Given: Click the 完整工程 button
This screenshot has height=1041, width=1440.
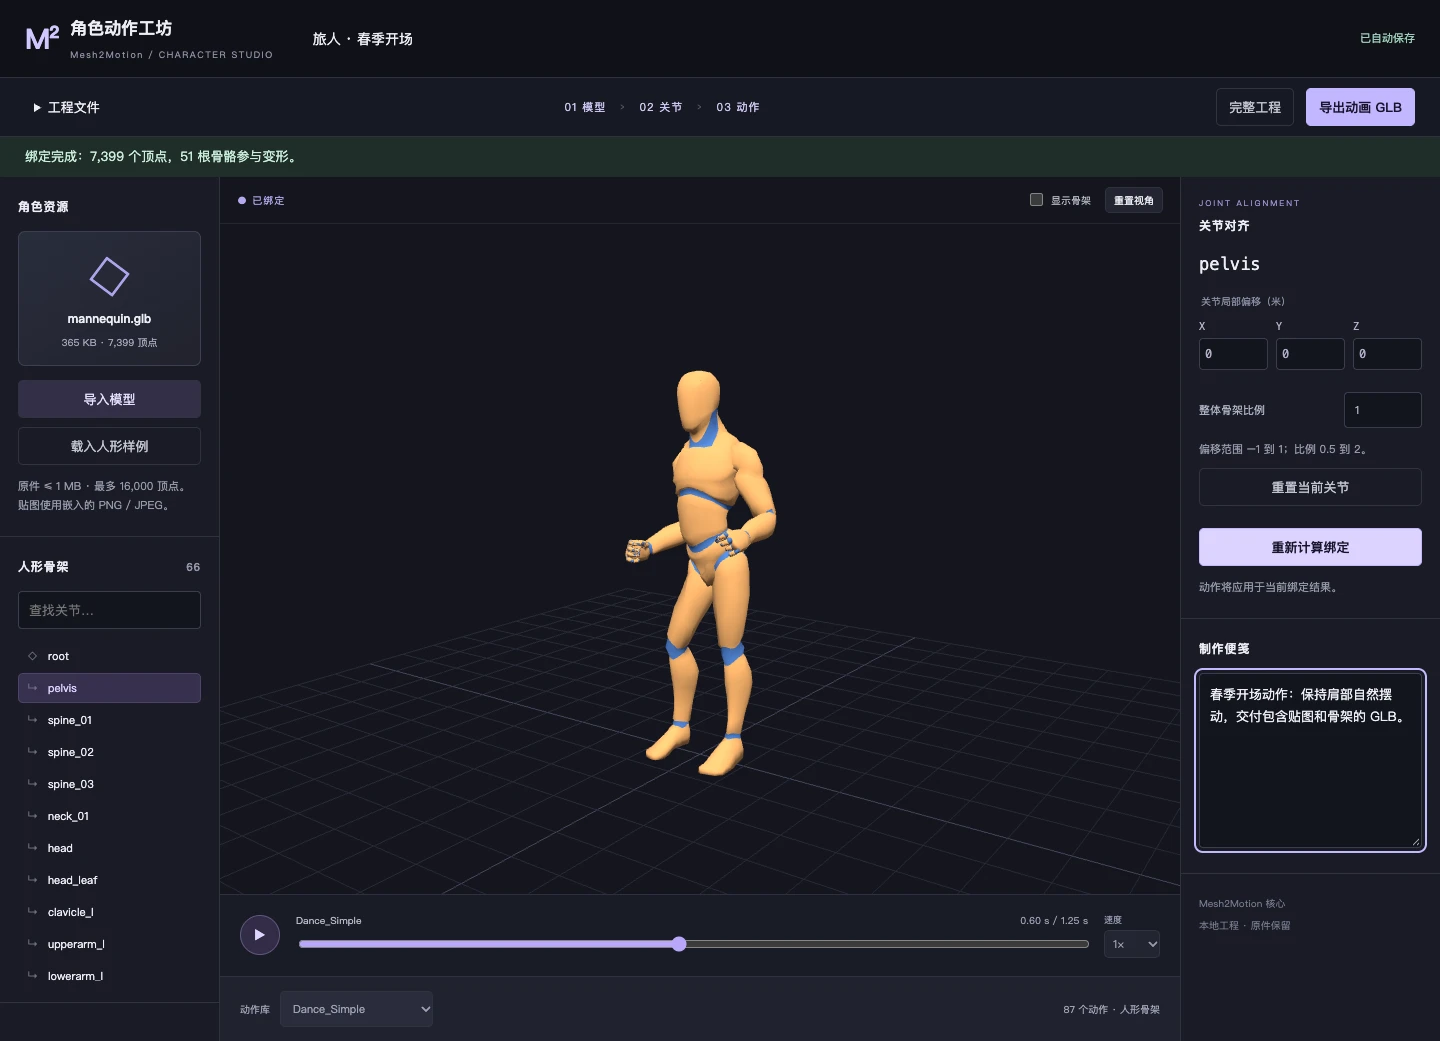Looking at the screenshot, I should pos(1255,107).
